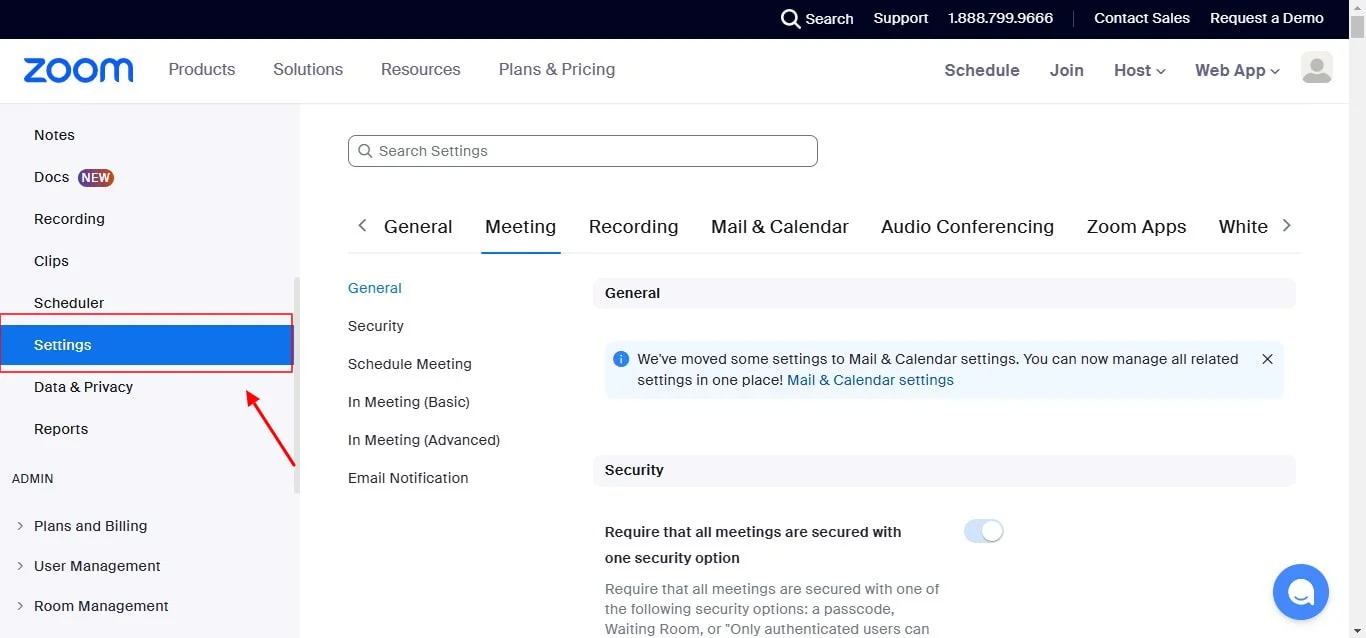Click Join in the header
This screenshot has height=638, width=1366.
click(1067, 70)
